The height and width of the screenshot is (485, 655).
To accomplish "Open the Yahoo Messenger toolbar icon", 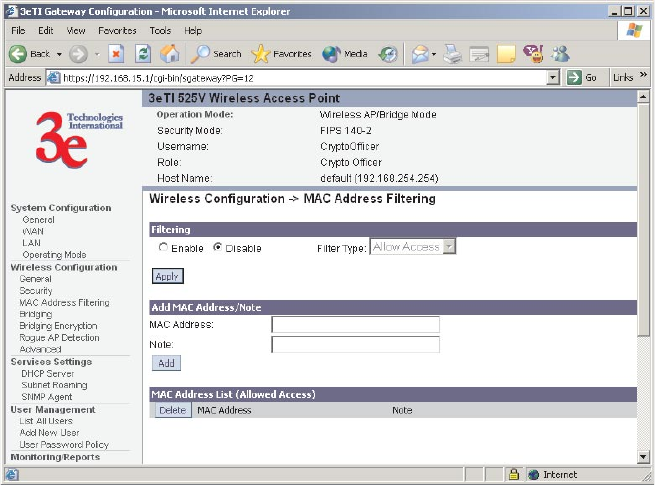I will [x=534, y=54].
